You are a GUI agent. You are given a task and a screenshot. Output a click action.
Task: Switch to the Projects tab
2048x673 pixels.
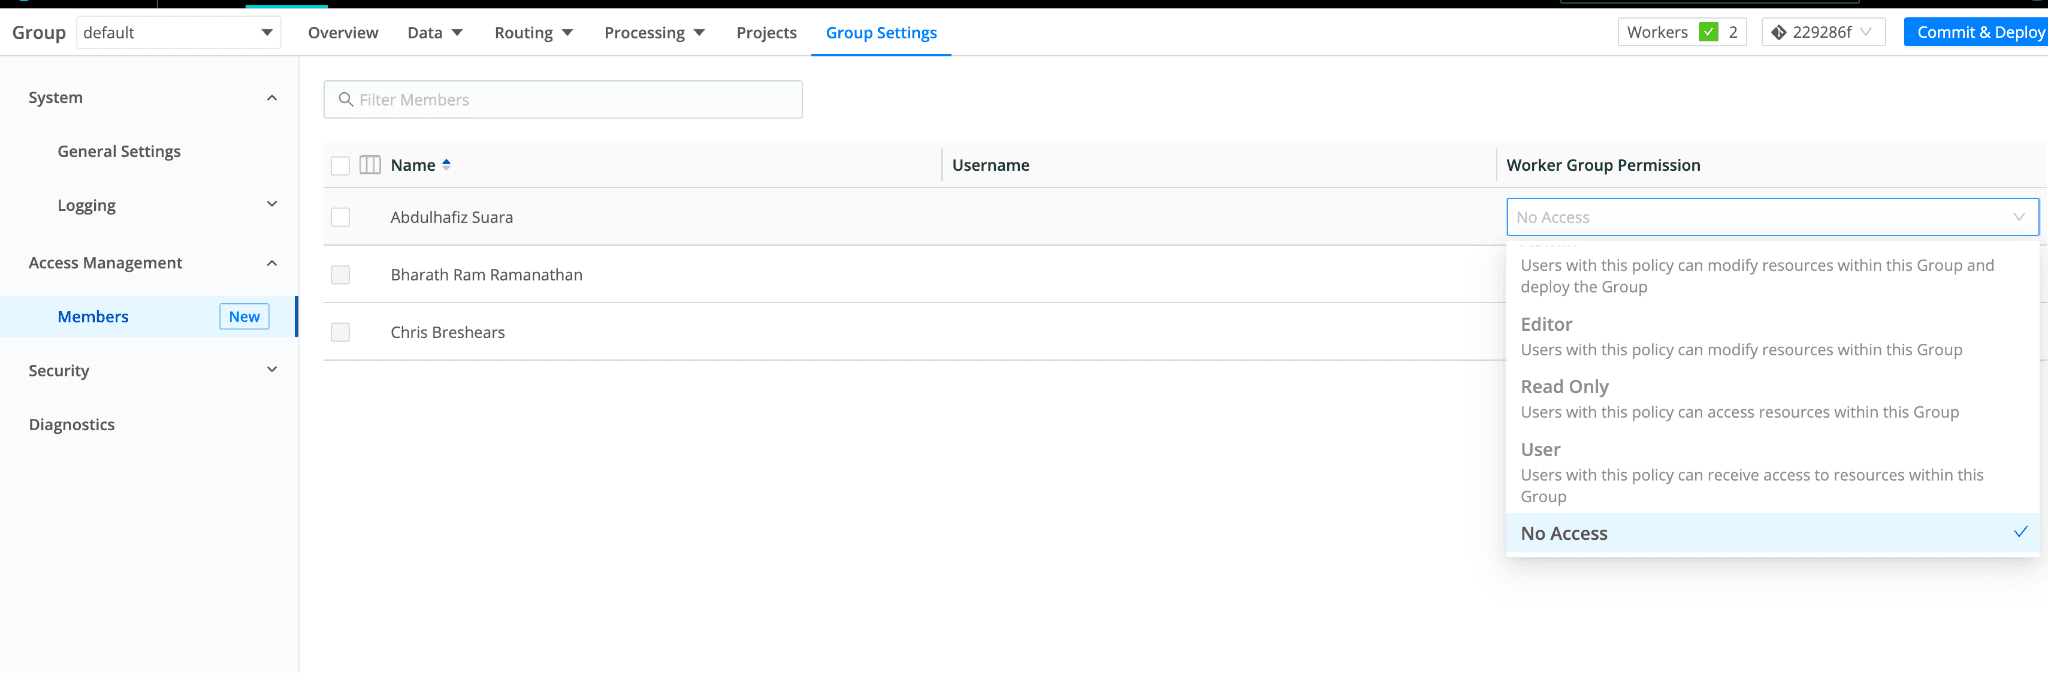coord(766,33)
